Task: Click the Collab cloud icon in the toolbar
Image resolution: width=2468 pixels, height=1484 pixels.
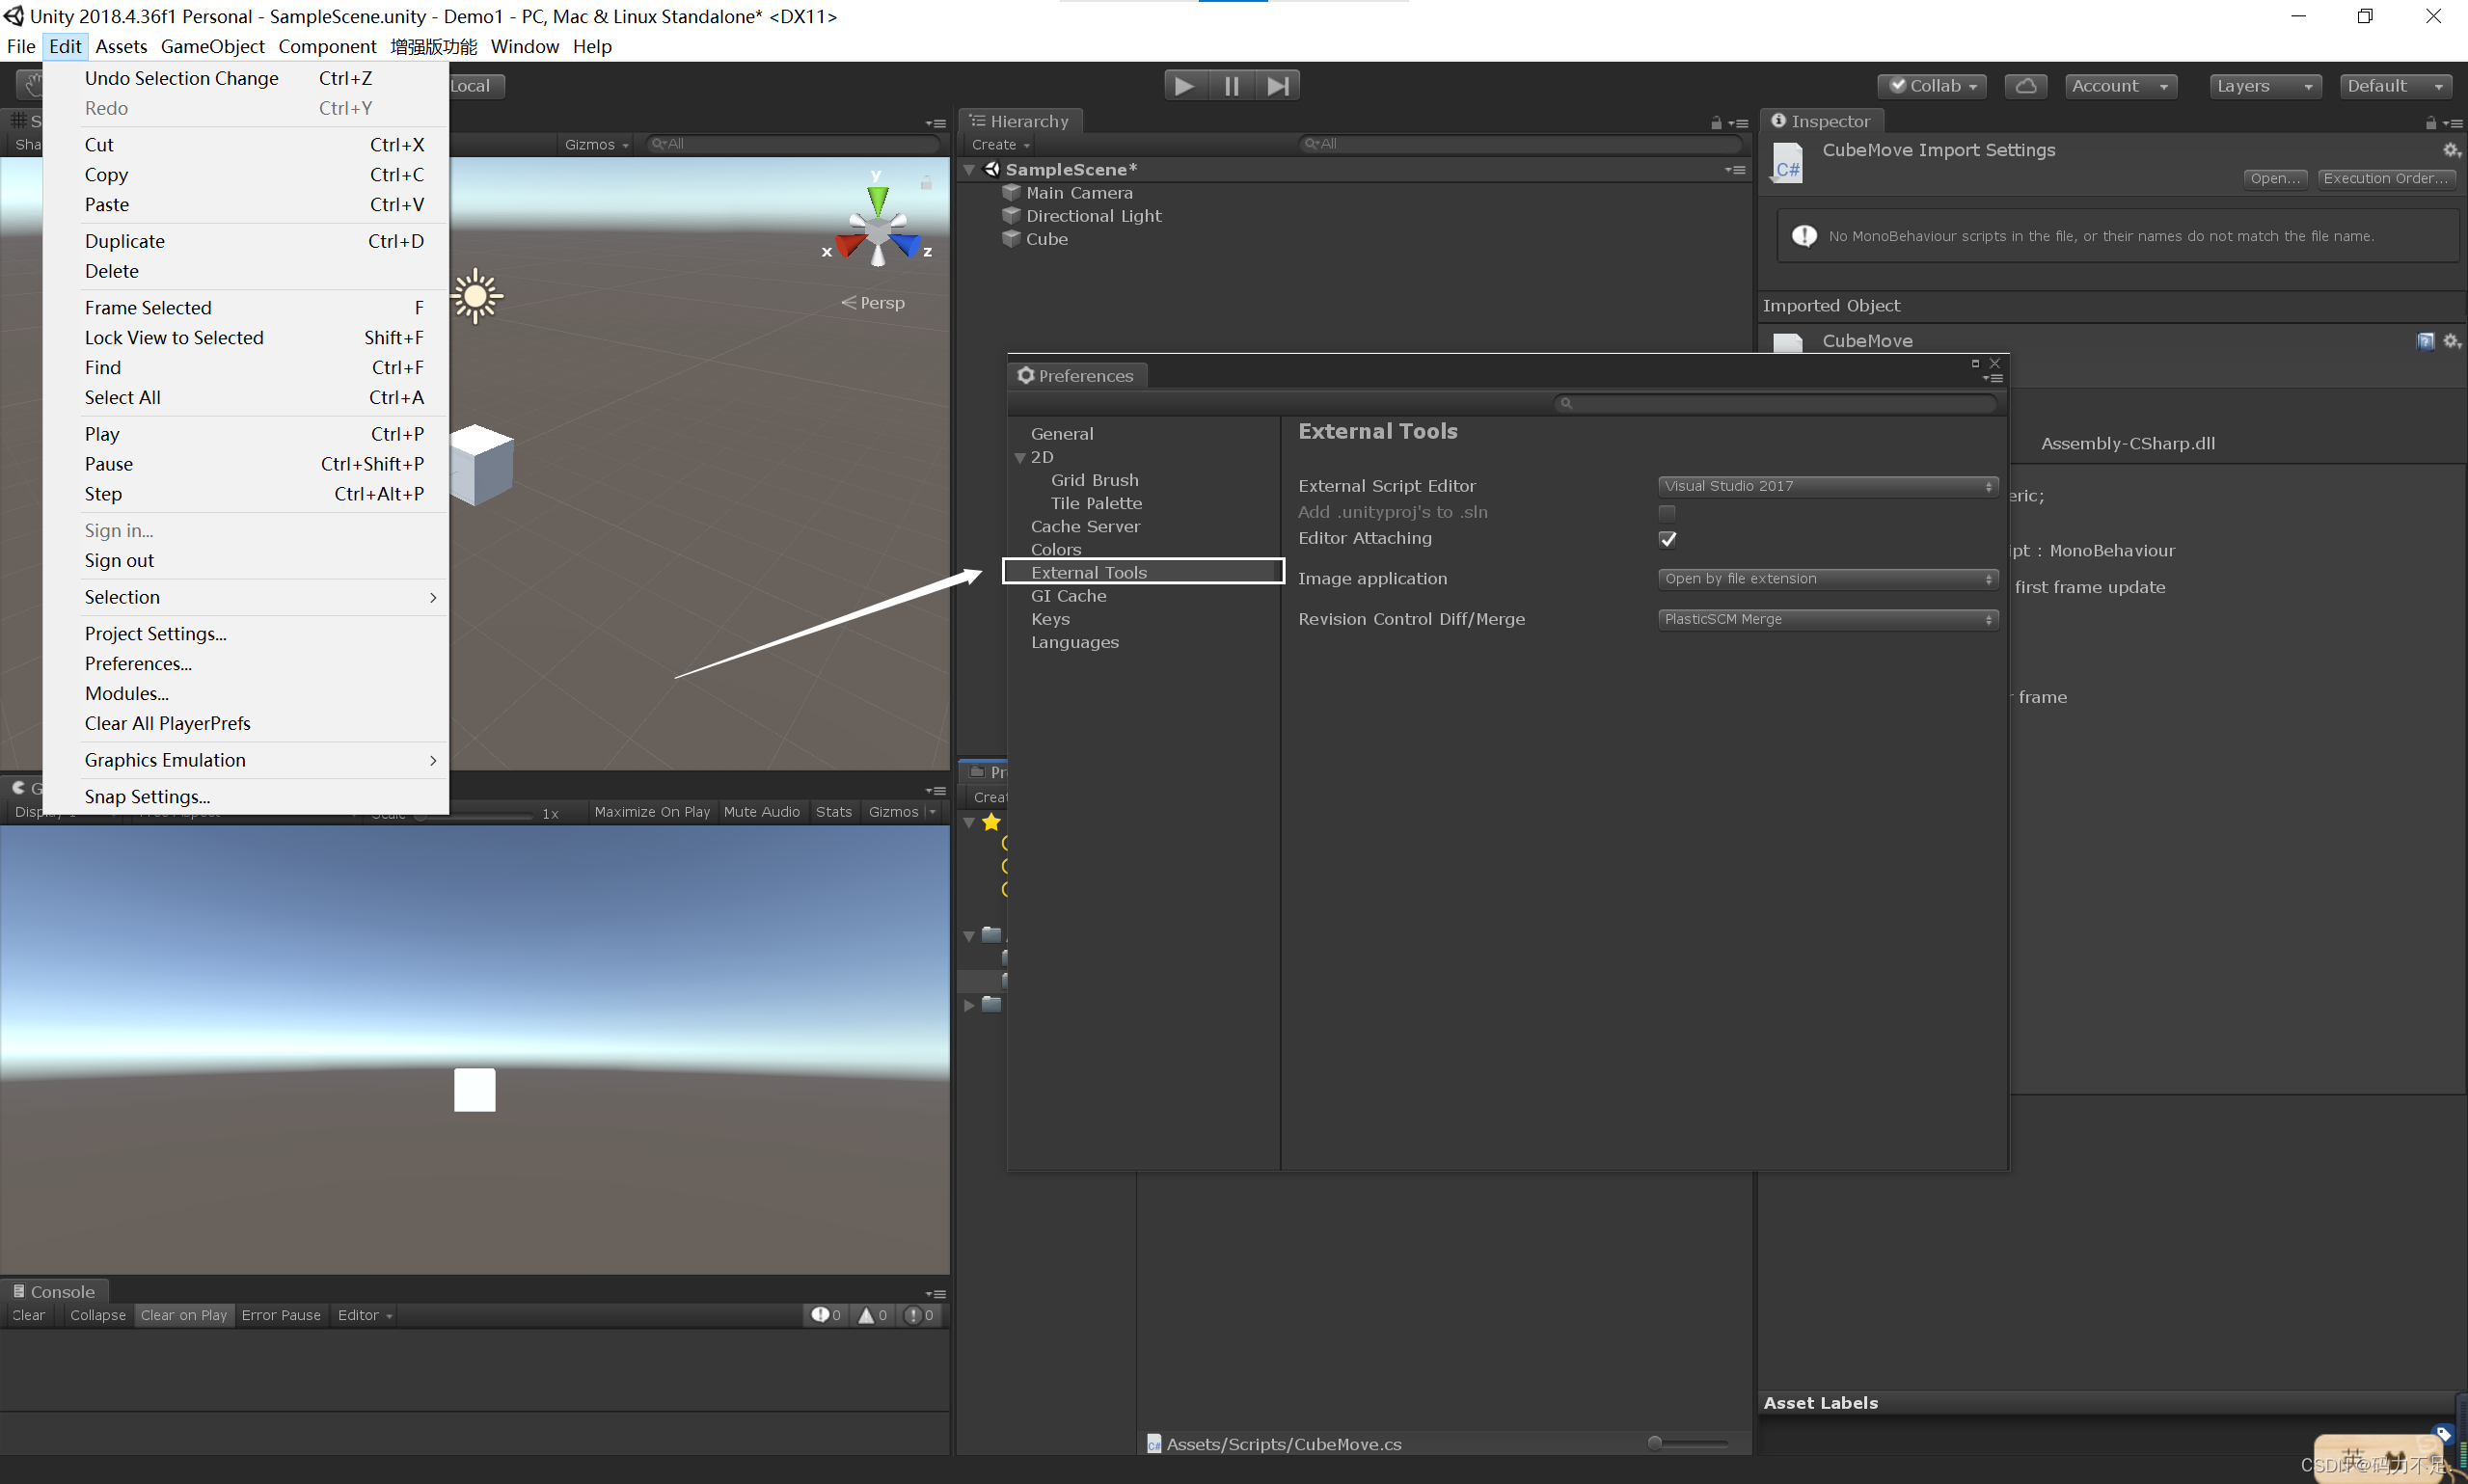Action: click(2026, 85)
